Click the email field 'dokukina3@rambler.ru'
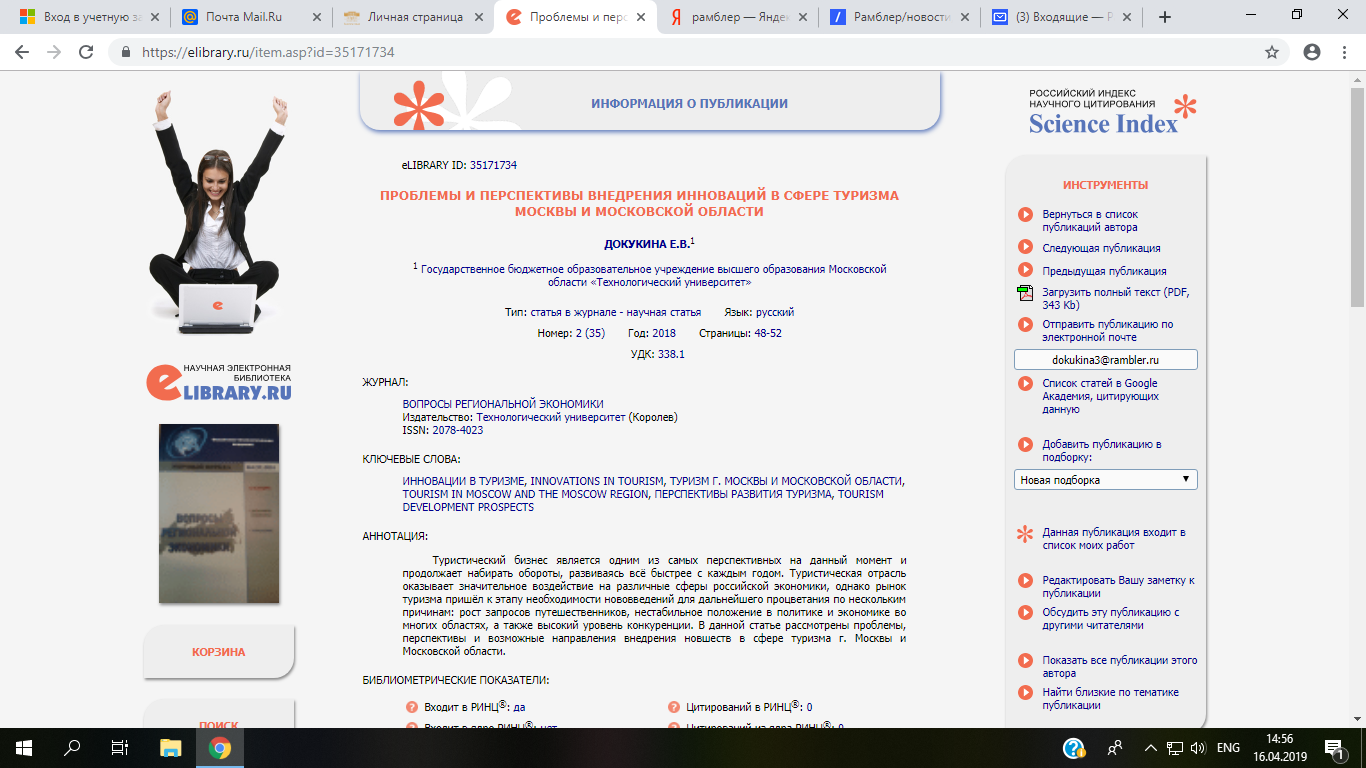Viewport: 1366px width, 768px height. [1105, 360]
